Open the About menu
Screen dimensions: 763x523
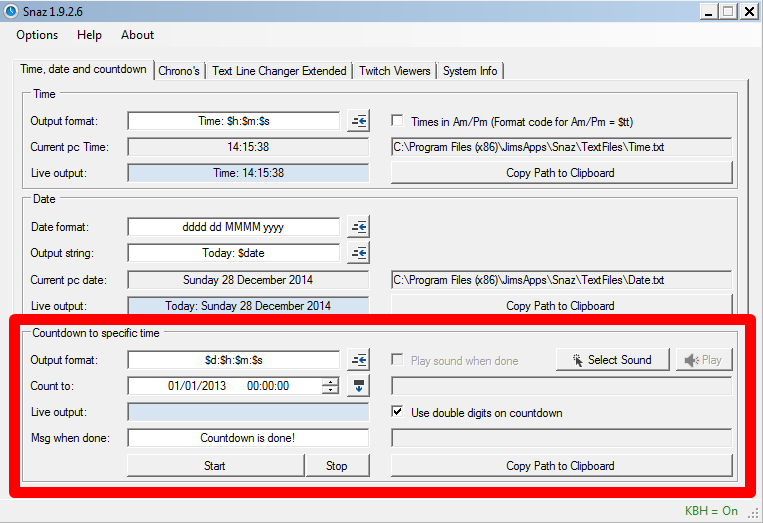pos(138,35)
